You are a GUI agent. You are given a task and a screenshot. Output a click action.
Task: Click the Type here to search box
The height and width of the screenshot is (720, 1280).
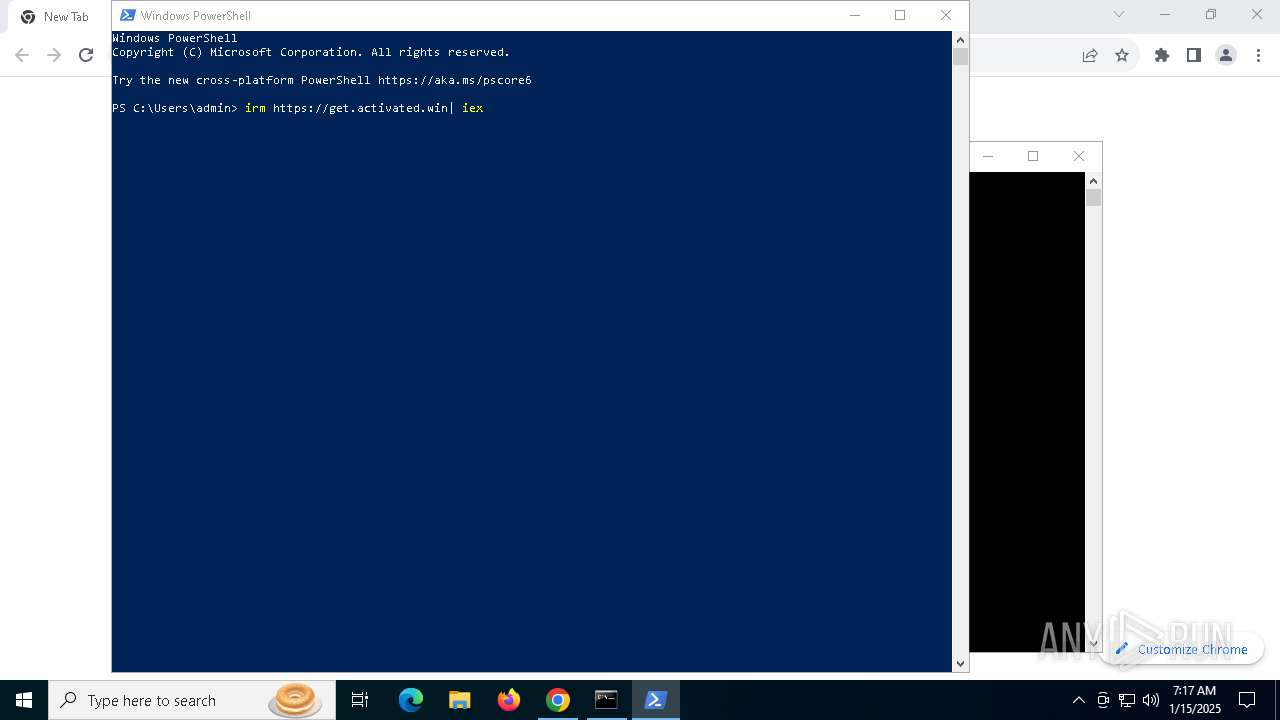pyautogui.click(x=192, y=700)
